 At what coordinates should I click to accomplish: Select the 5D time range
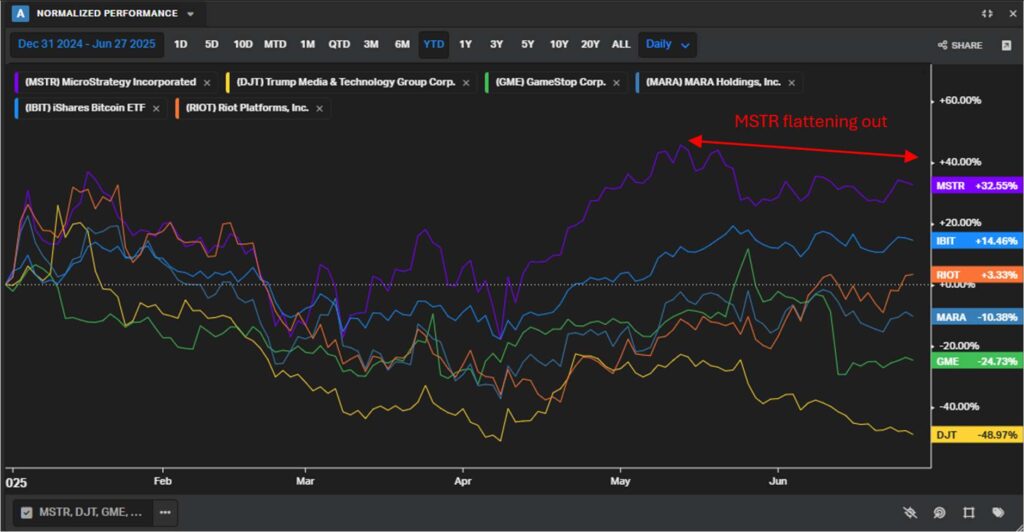[212, 44]
